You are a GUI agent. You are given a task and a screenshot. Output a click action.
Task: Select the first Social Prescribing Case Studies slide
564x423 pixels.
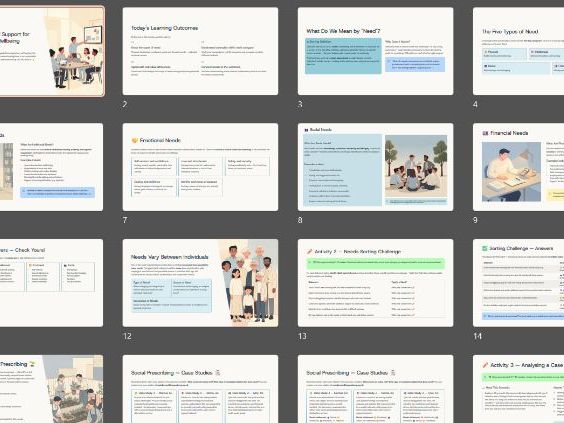[x=200, y=389]
